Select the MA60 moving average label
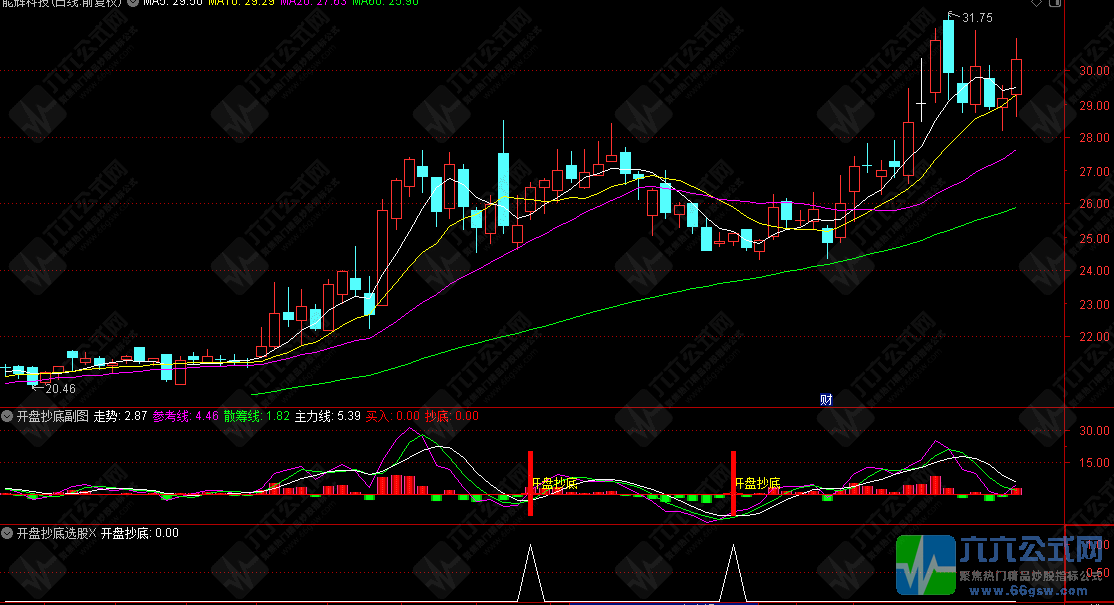This screenshot has width=1114, height=605. coord(386,3)
